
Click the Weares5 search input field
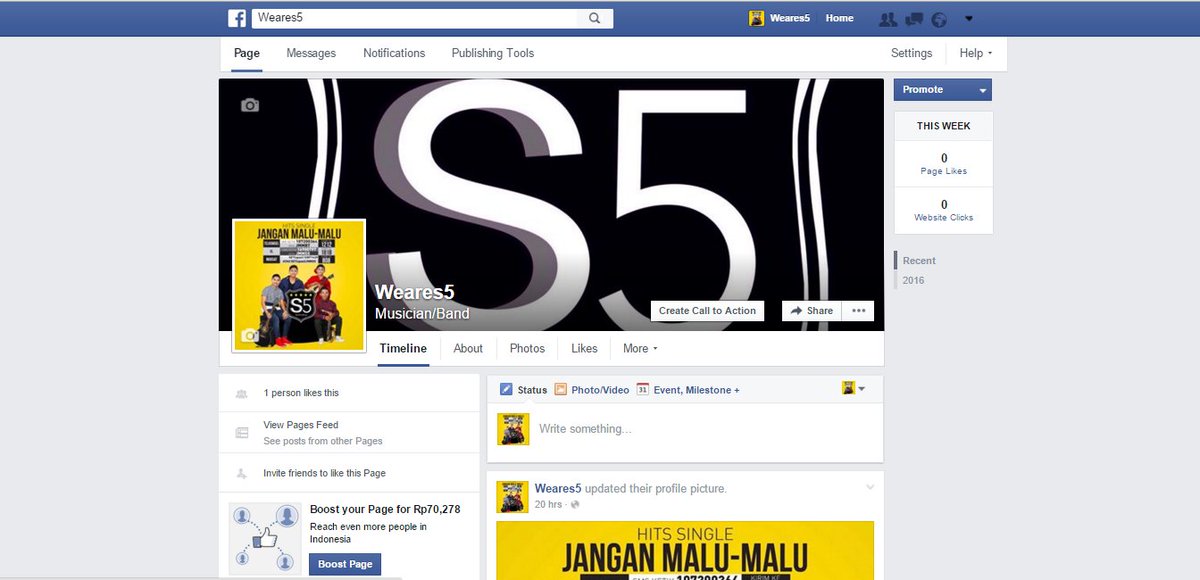tap(415, 18)
